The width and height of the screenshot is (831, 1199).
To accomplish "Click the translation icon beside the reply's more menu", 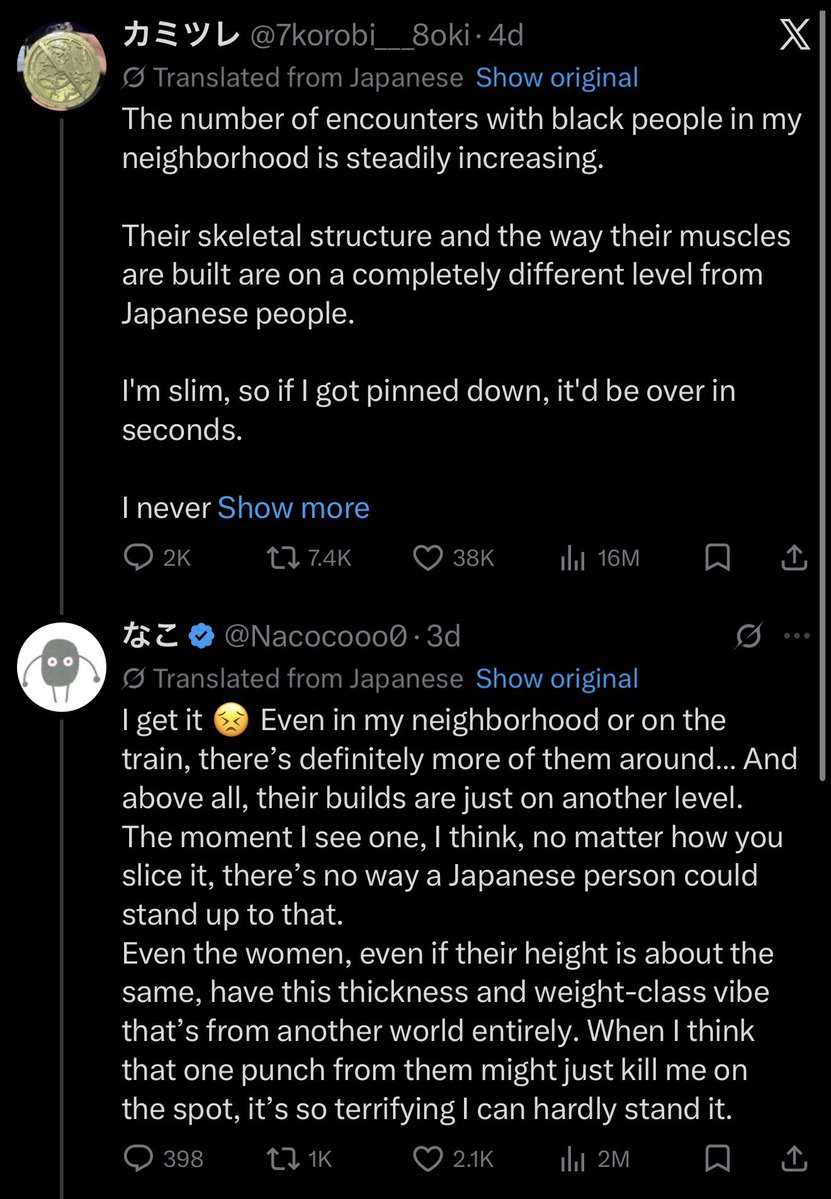I will [748, 635].
